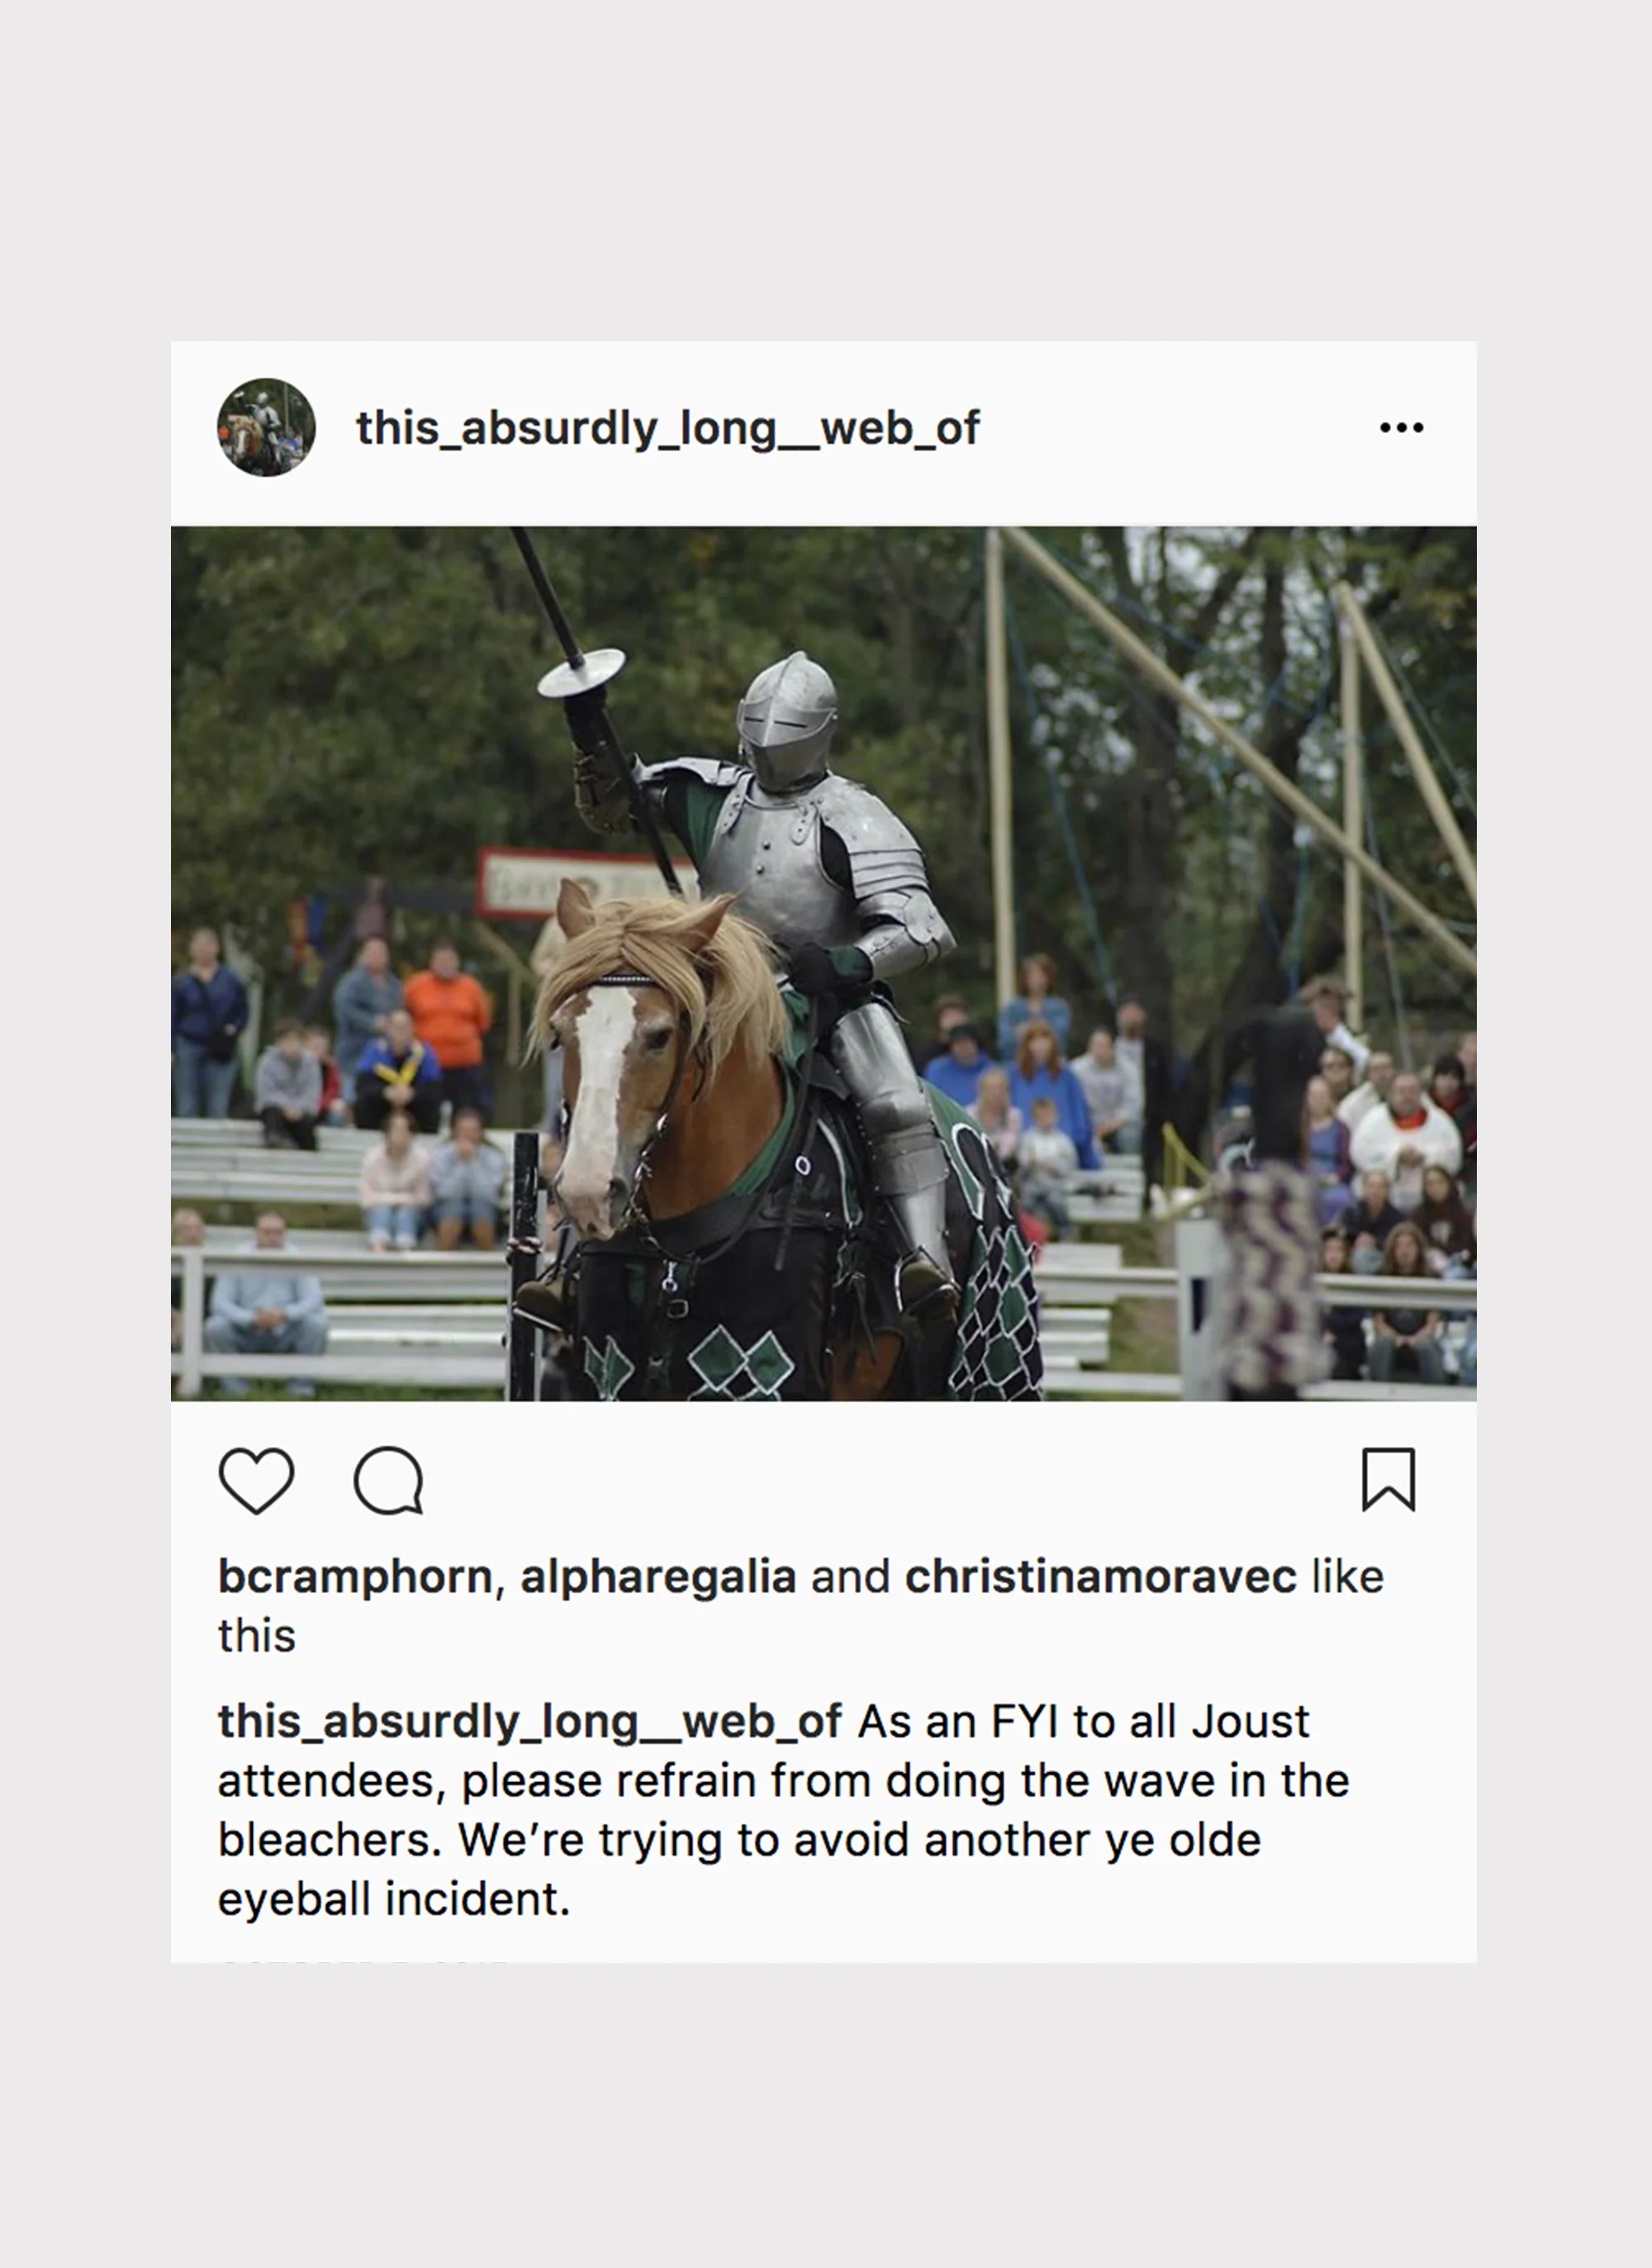Open comments via the speech bubble icon

click(x=389, y=1480)
